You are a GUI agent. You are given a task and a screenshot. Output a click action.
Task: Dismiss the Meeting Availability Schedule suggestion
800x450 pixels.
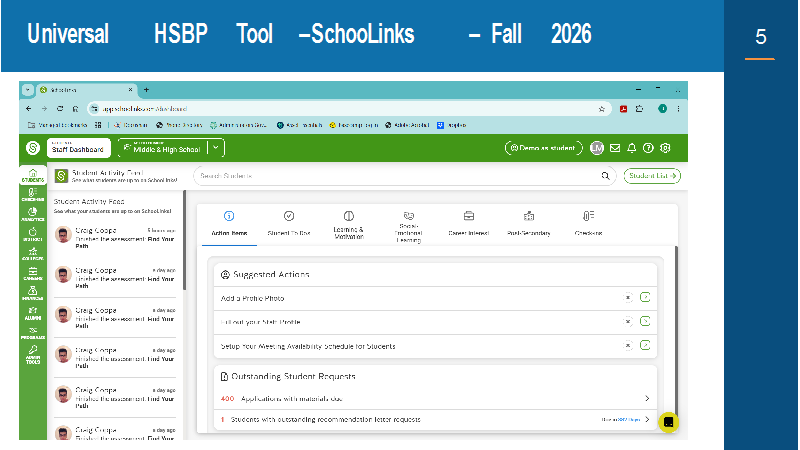coord(628,345)
